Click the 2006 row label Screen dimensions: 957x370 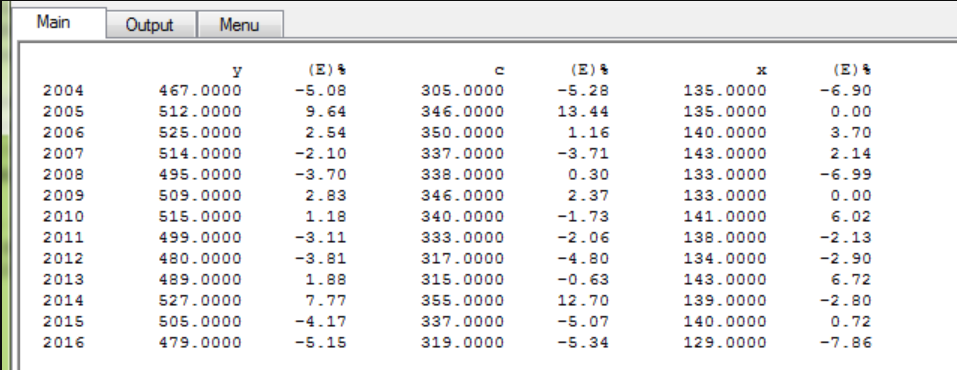click(63, 132)
